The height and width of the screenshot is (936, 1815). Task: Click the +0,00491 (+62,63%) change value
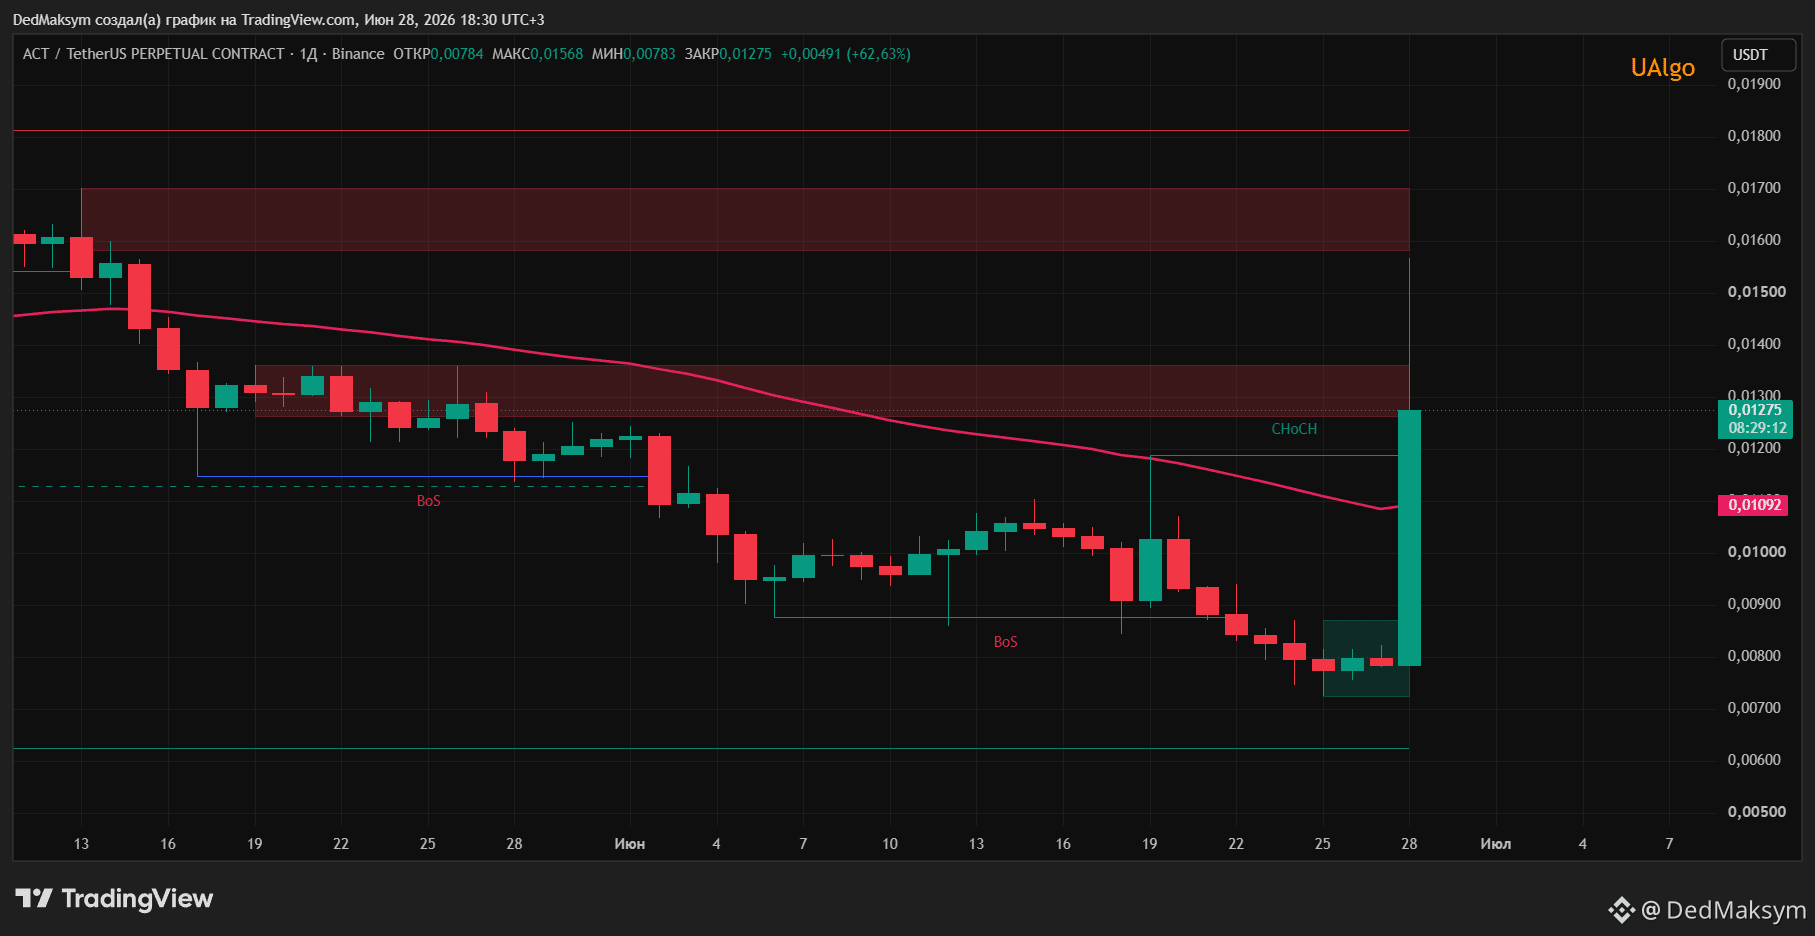(846, 54)
